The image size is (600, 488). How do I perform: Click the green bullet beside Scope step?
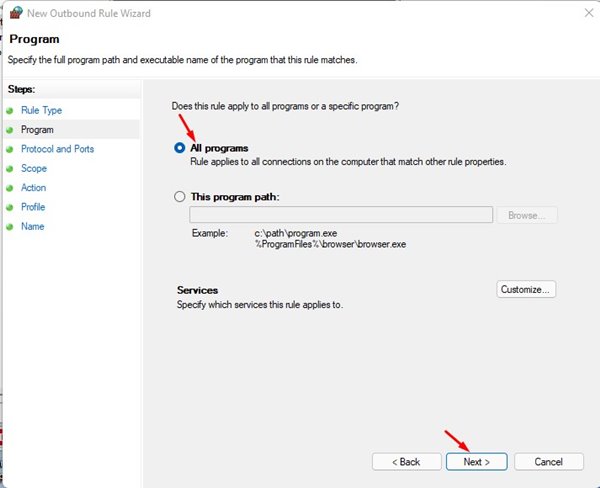[10, 169]
